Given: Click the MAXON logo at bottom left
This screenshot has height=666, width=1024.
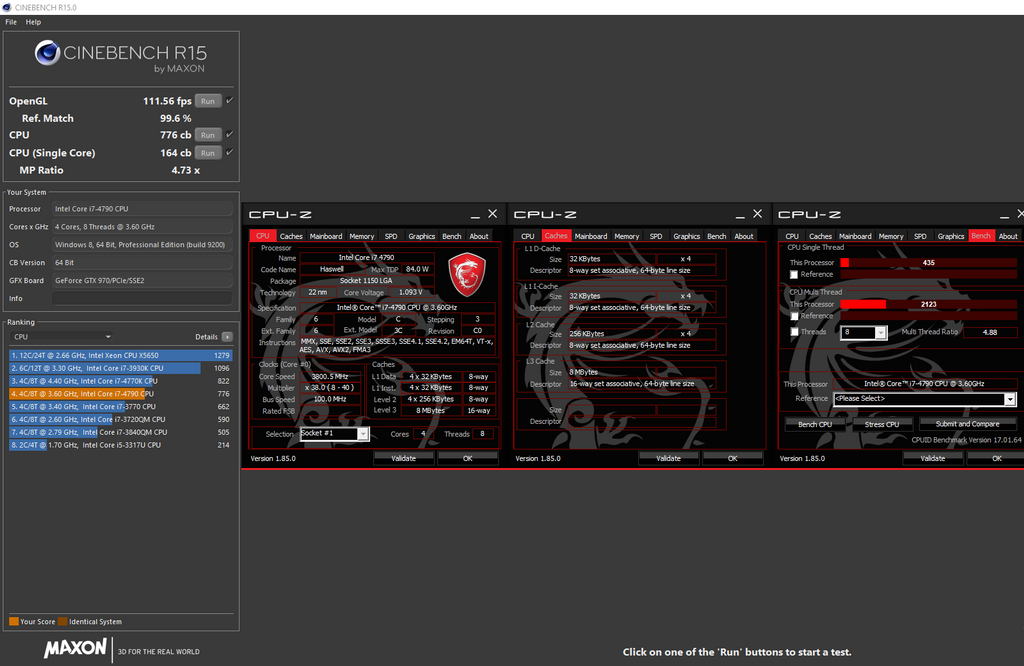Looking at the screenshot, I should [75, 649].
